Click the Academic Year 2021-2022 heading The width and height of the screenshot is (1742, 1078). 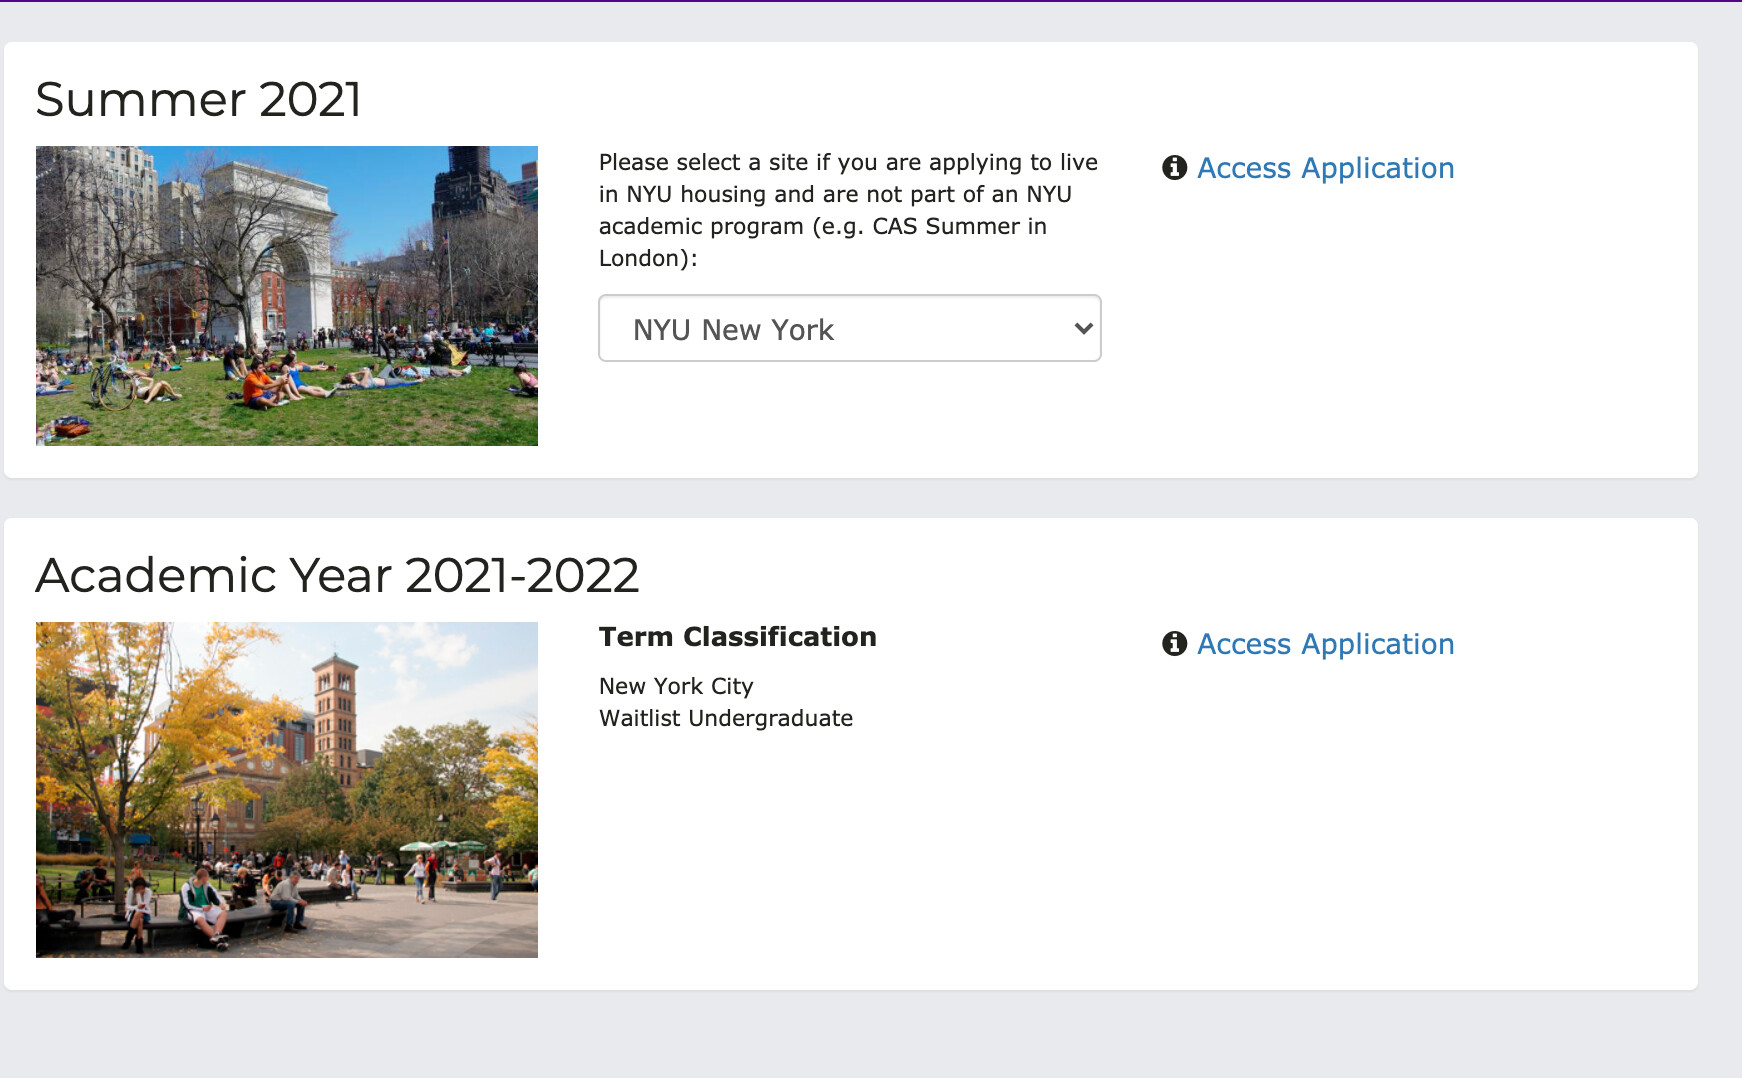337,575
